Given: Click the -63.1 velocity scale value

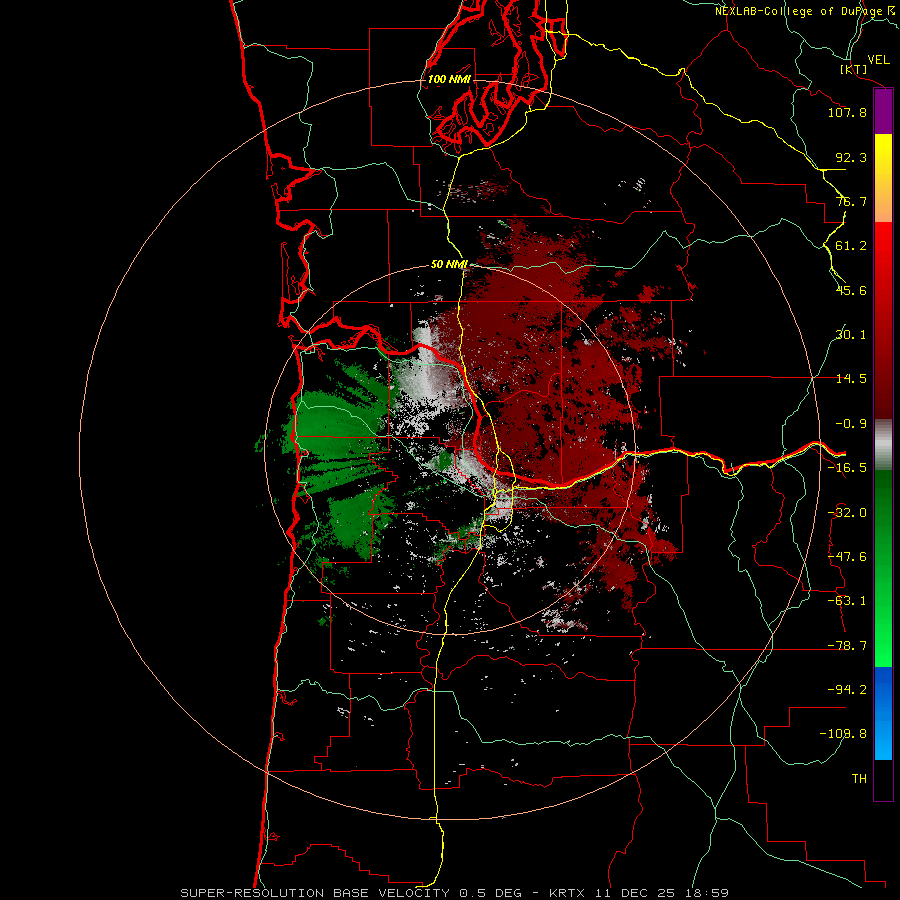Looking at the screenshot, I should click(x=847, y=601).
